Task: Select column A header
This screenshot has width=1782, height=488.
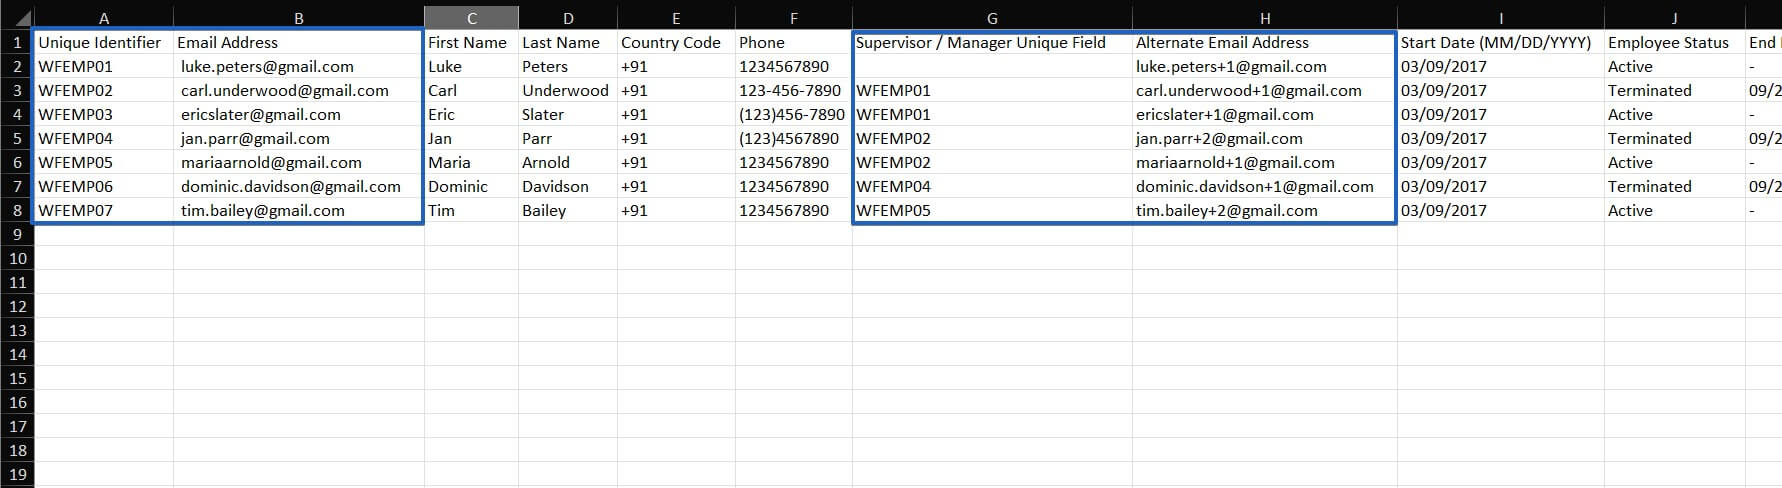Action: 104,18
